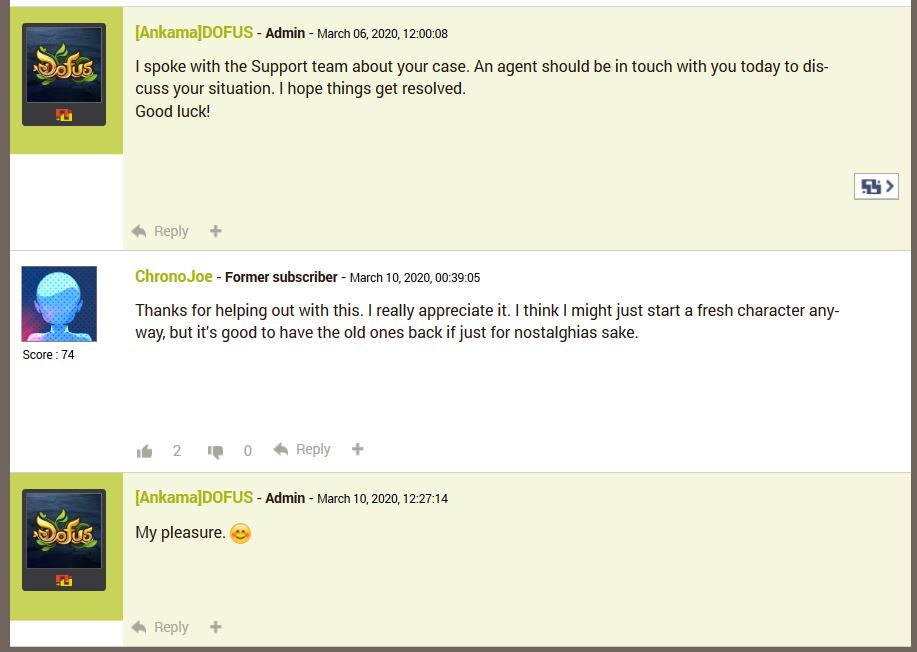Click the DOFUS avatar in first post
Screen dimensions: 917x652
coord(64,66)
